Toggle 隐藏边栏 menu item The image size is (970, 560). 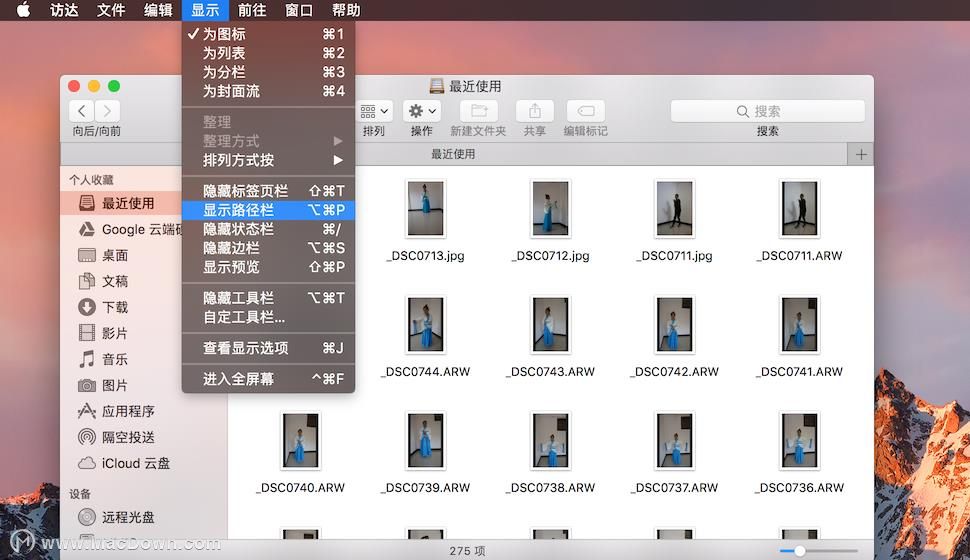(268, 248)
